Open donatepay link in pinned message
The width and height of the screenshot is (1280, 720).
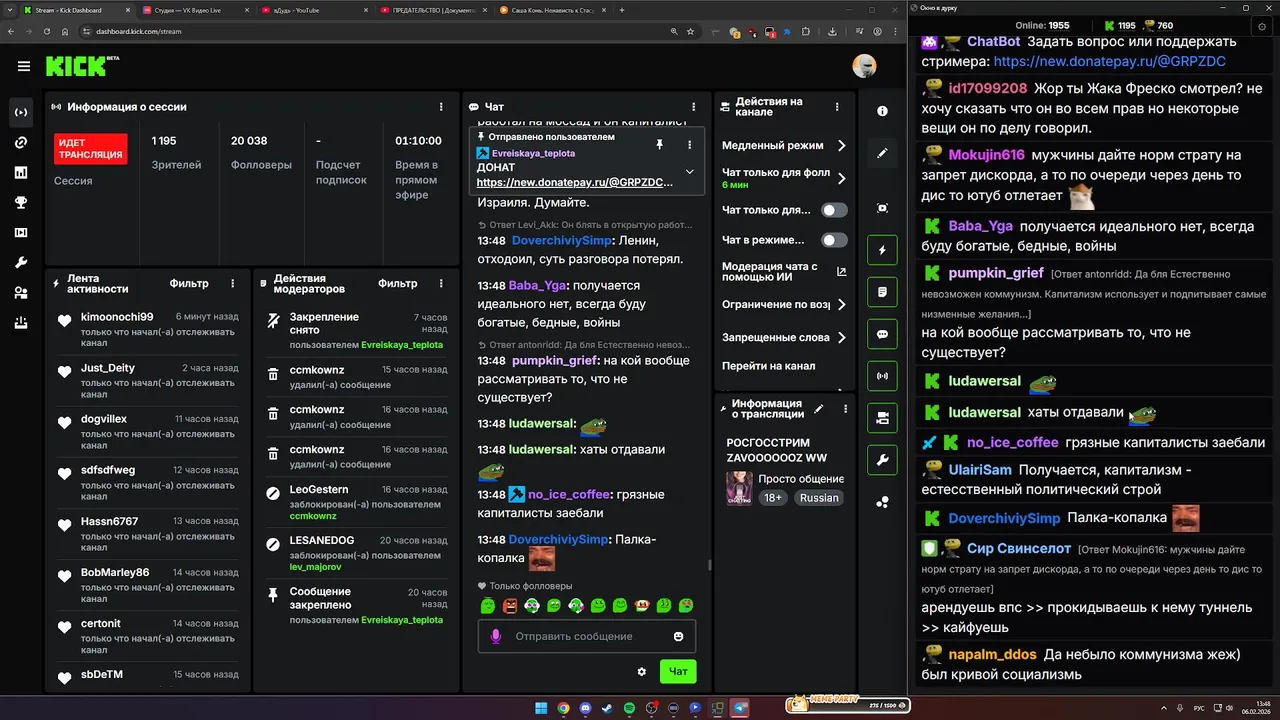tap(575, 183)
